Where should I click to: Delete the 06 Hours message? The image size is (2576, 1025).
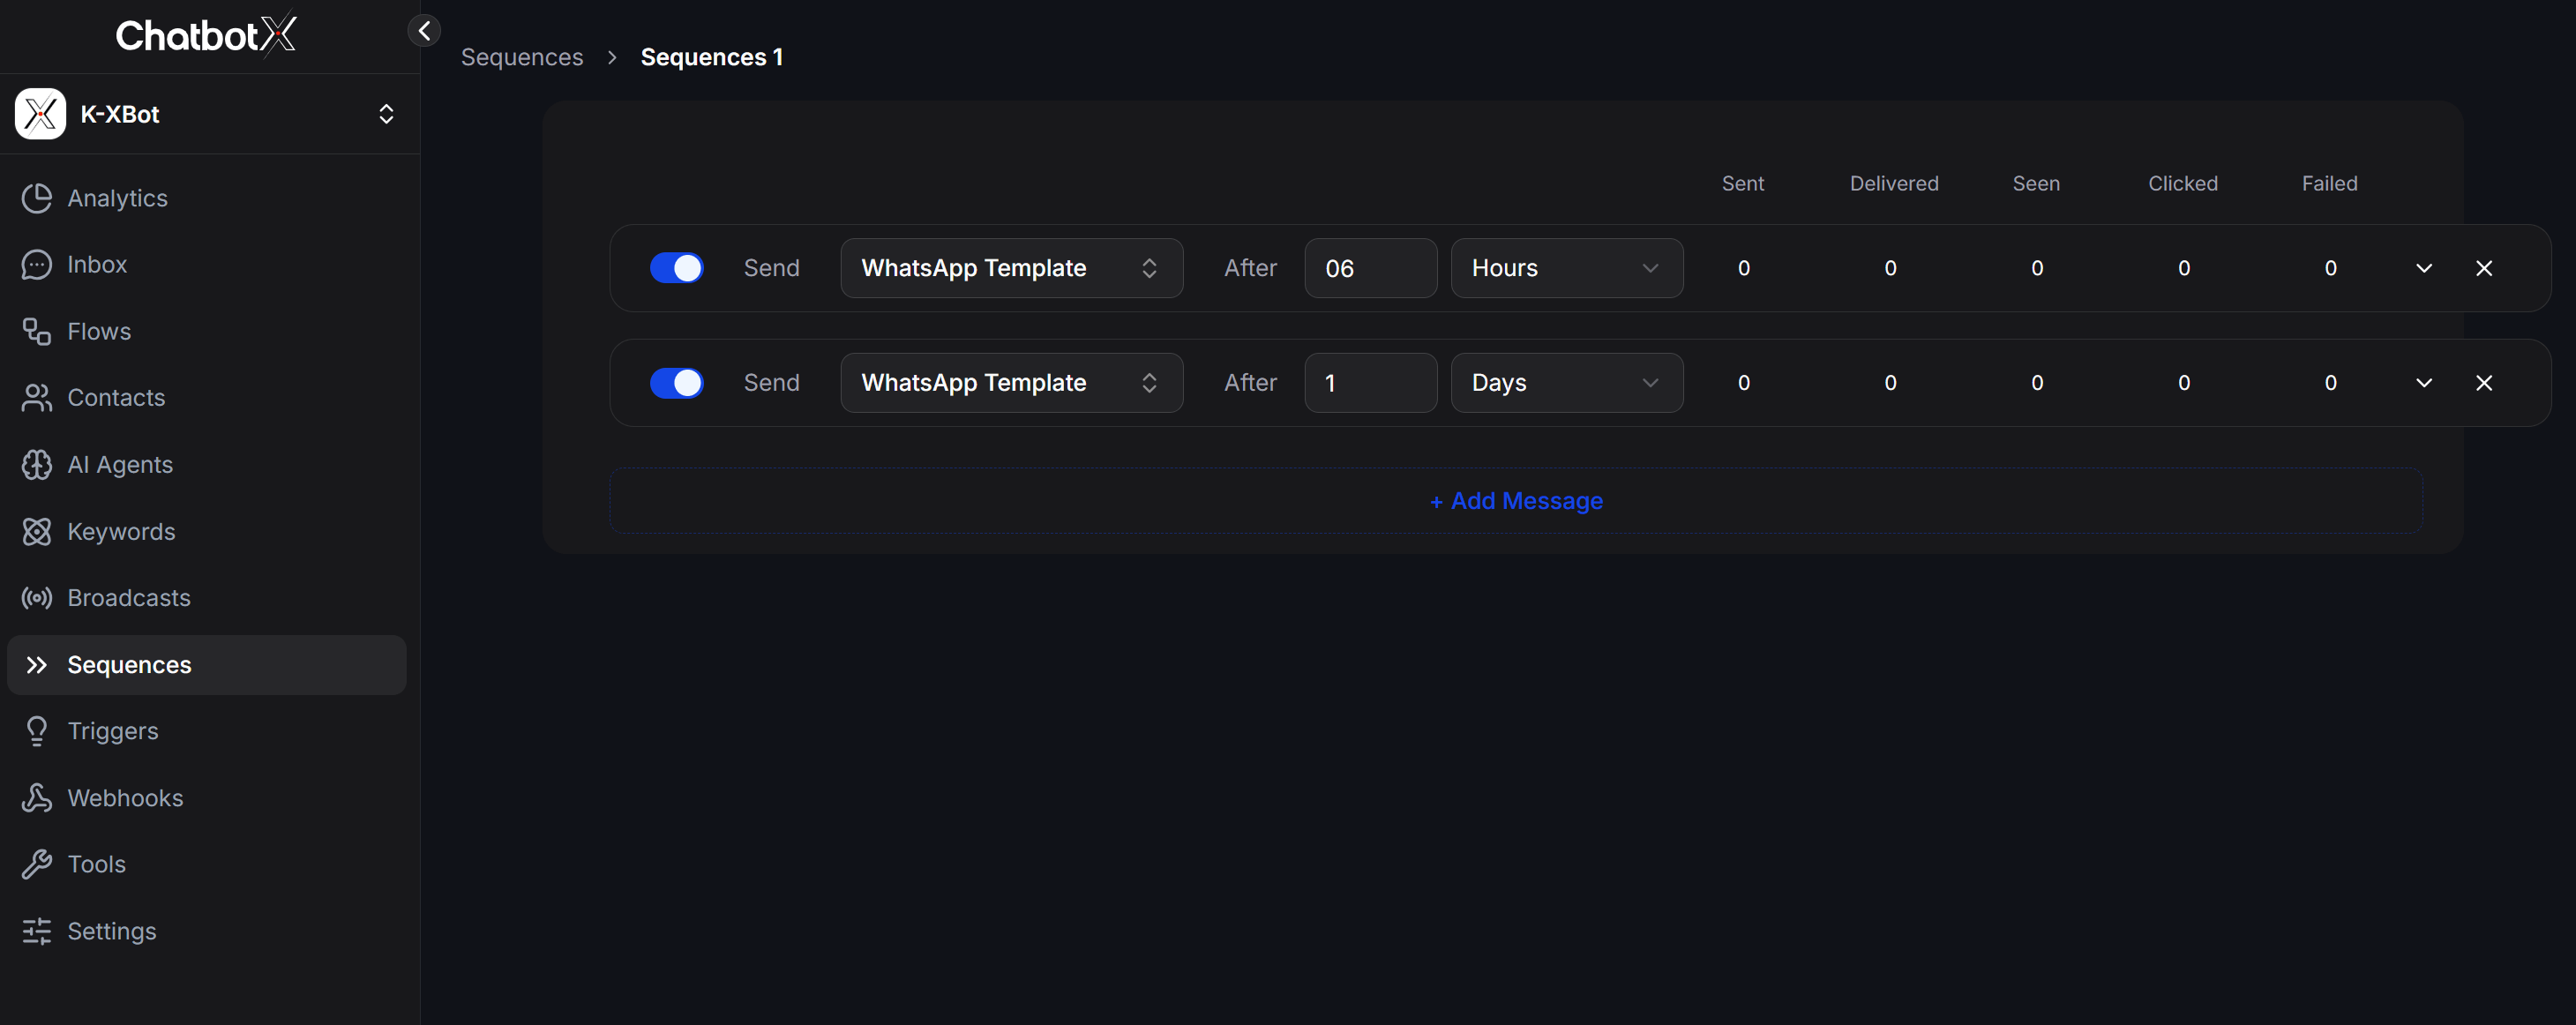tap(2483, 268)
